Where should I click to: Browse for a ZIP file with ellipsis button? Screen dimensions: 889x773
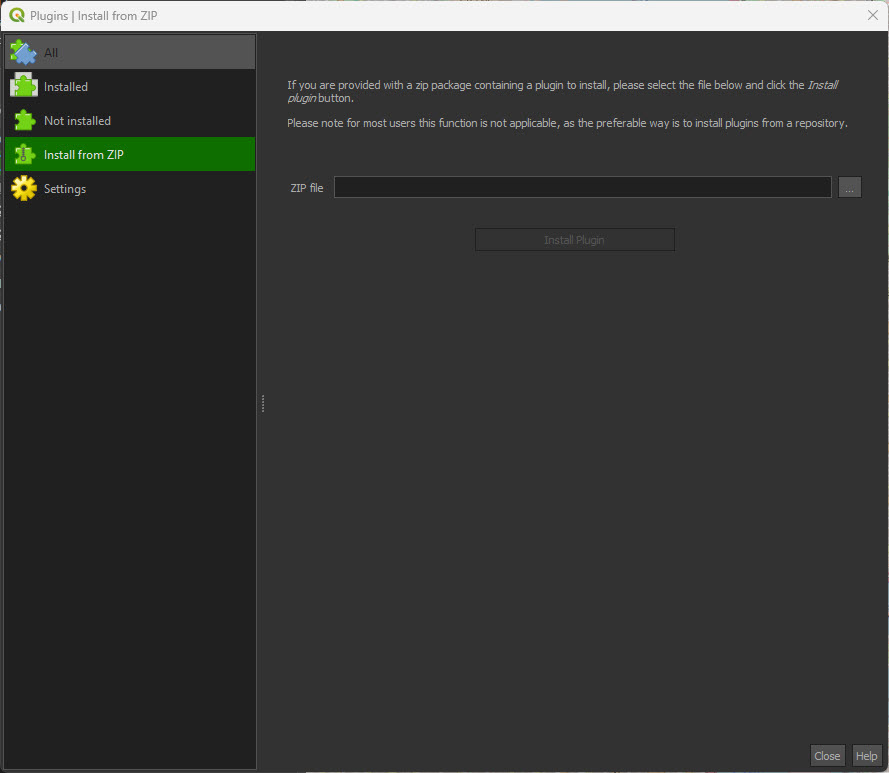[x=849, y=187]
